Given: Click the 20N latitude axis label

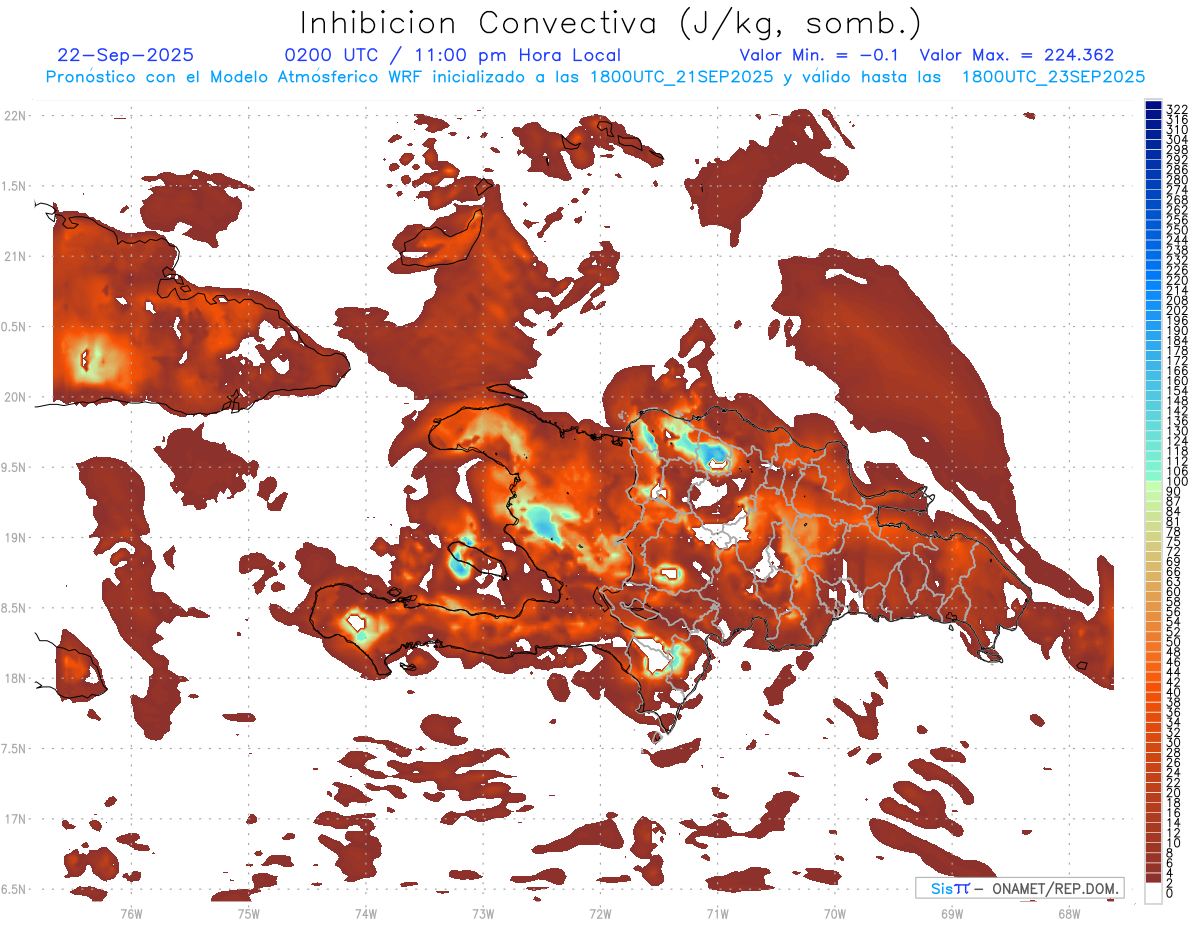Looking at the screenshot, I should tap(16, 397).
